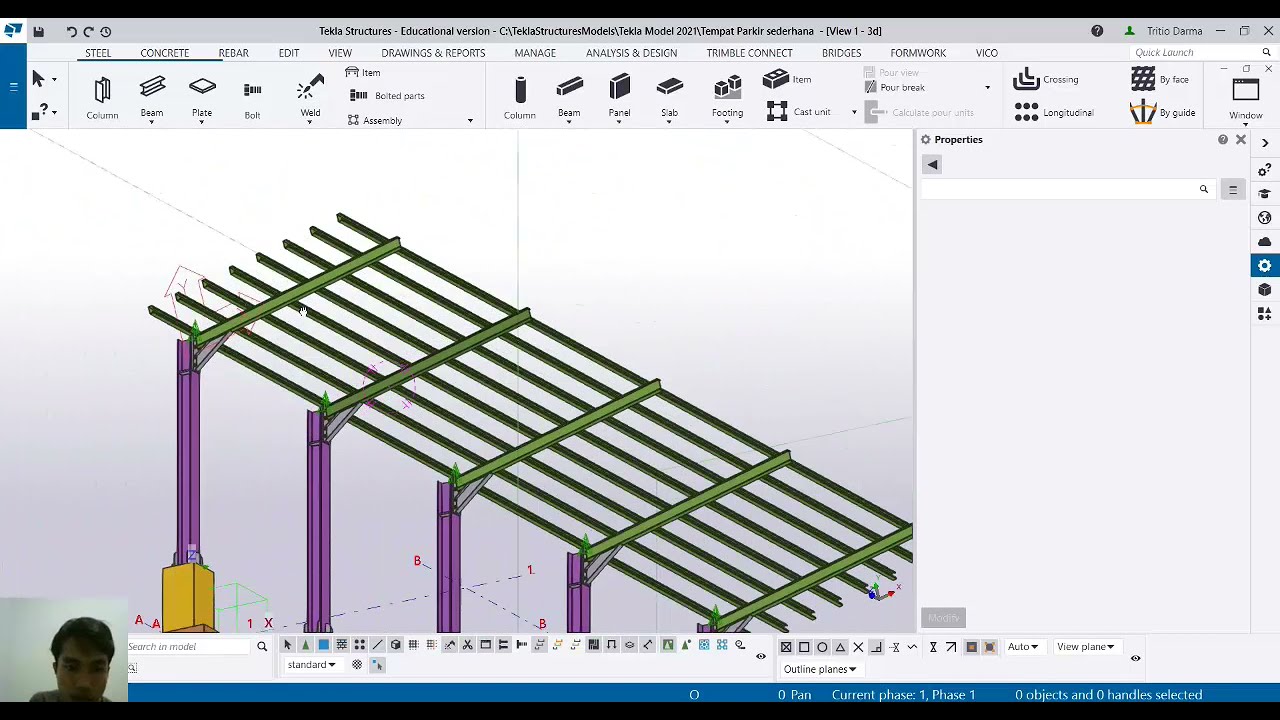Click the Assembly button
The image size is (1280, 720).
375,121
